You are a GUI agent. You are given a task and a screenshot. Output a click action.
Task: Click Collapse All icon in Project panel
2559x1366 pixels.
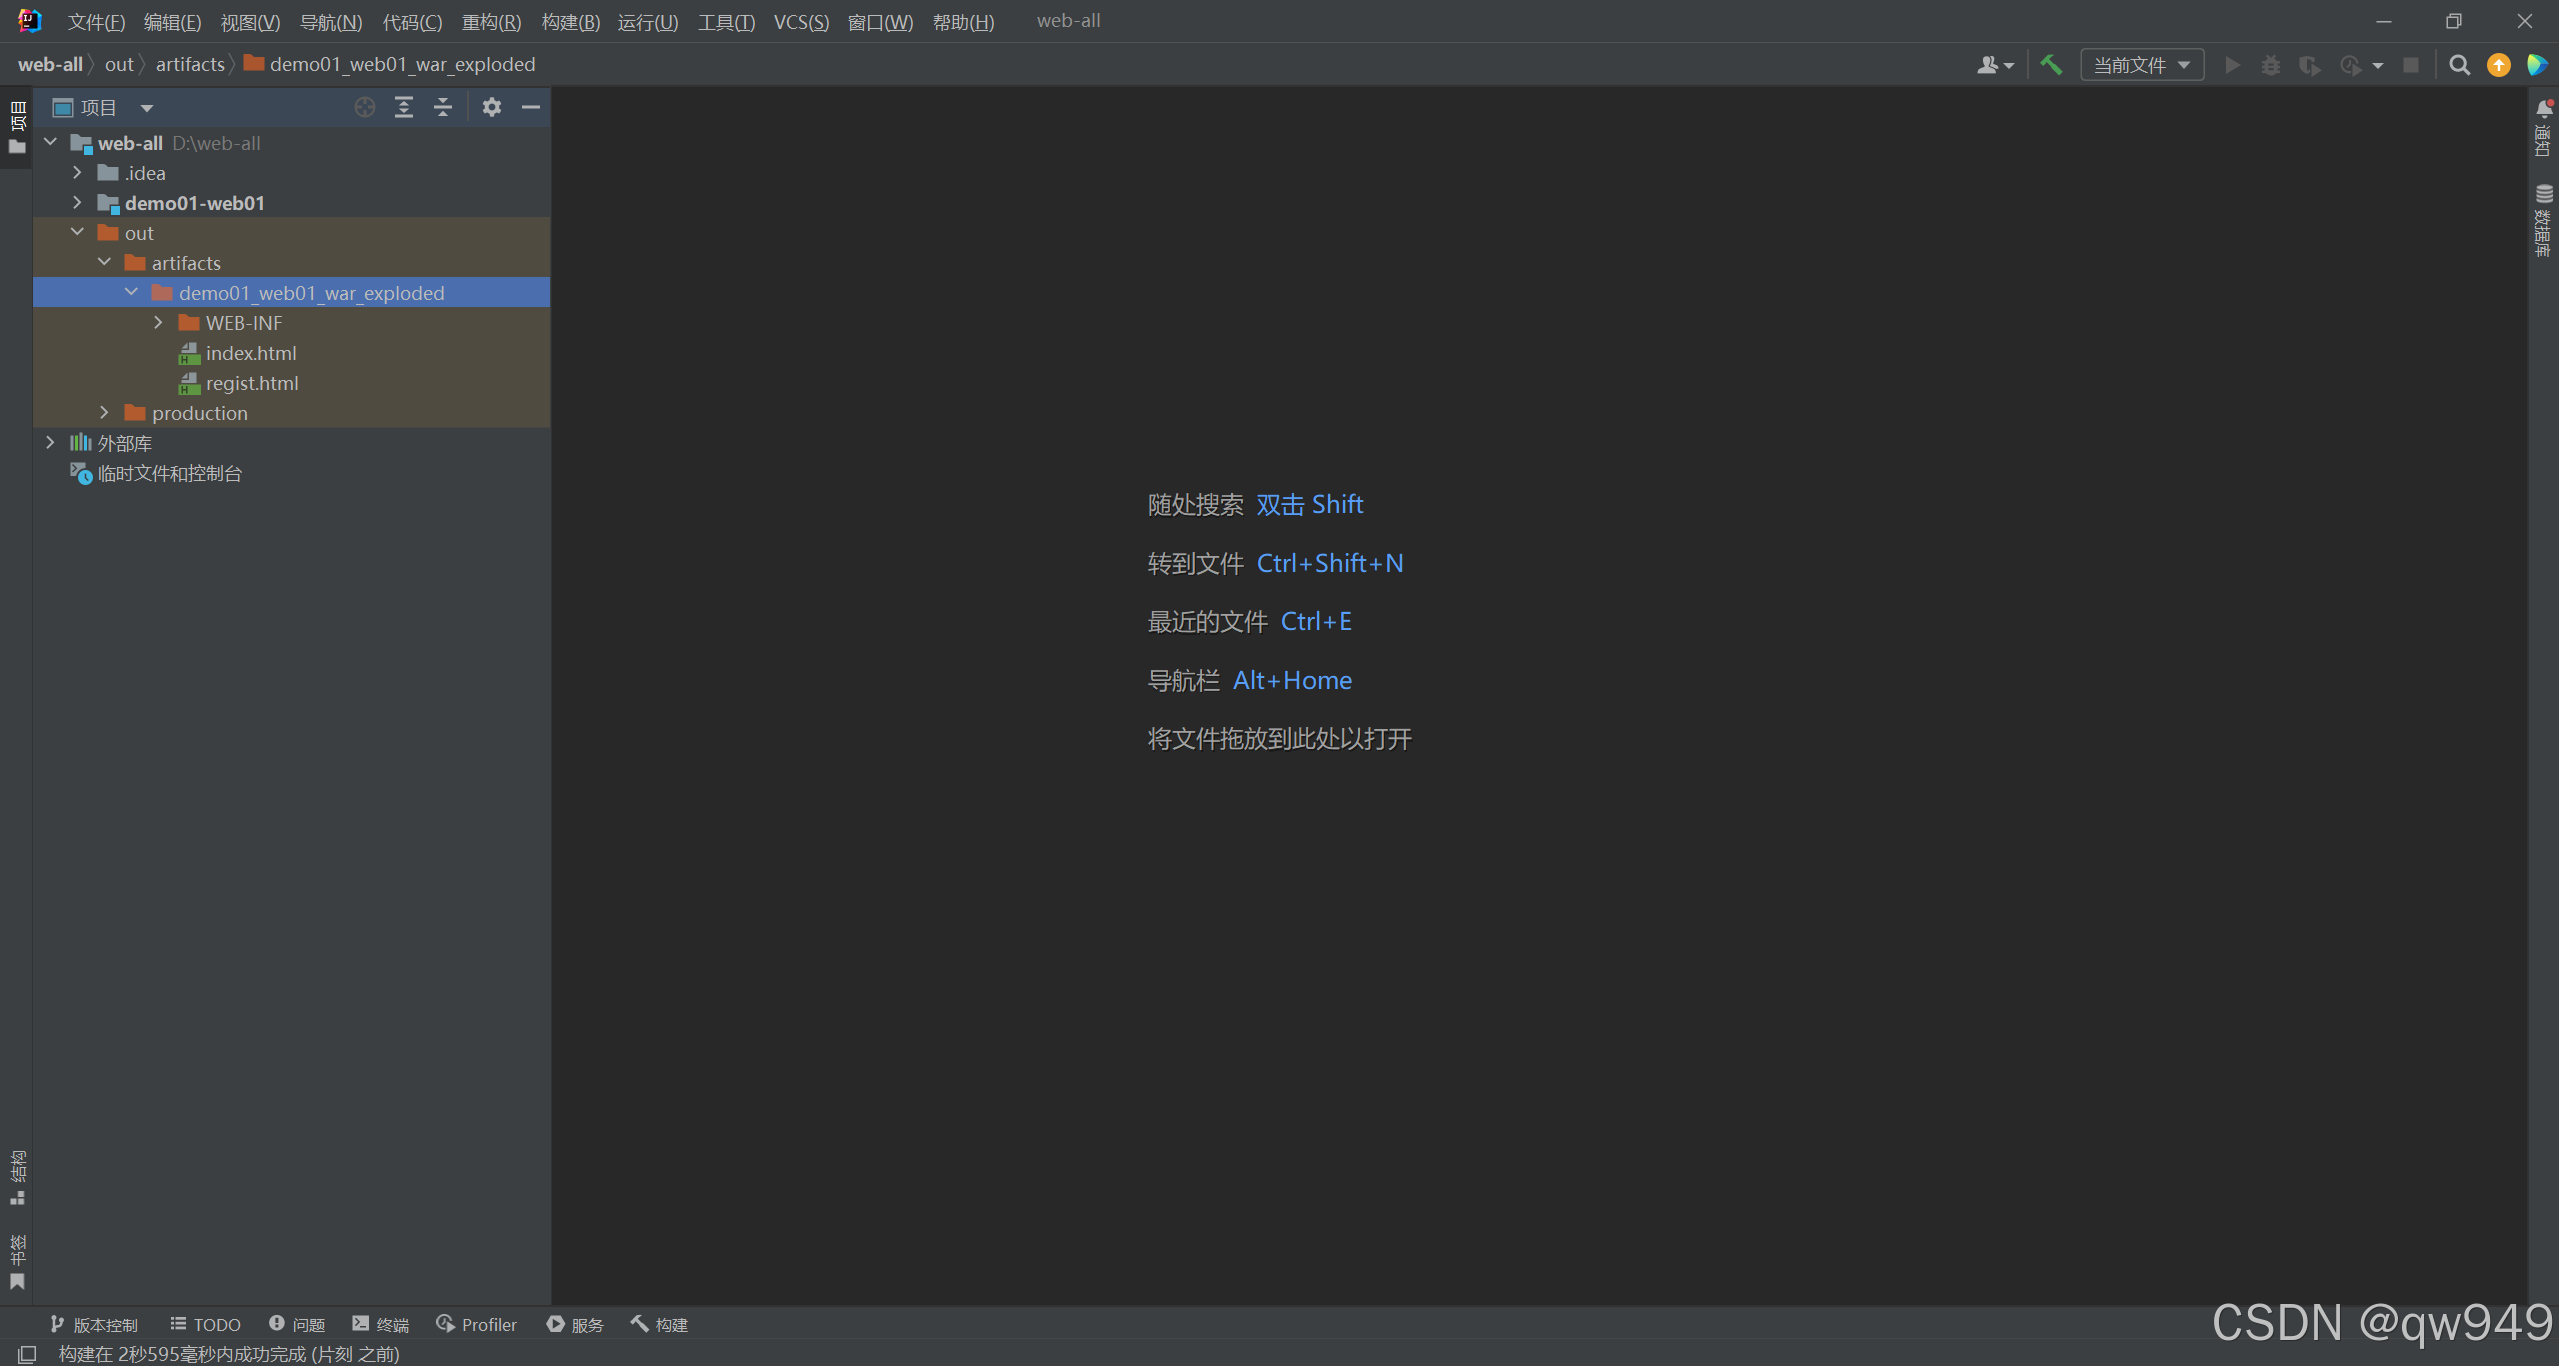[443, 107]
